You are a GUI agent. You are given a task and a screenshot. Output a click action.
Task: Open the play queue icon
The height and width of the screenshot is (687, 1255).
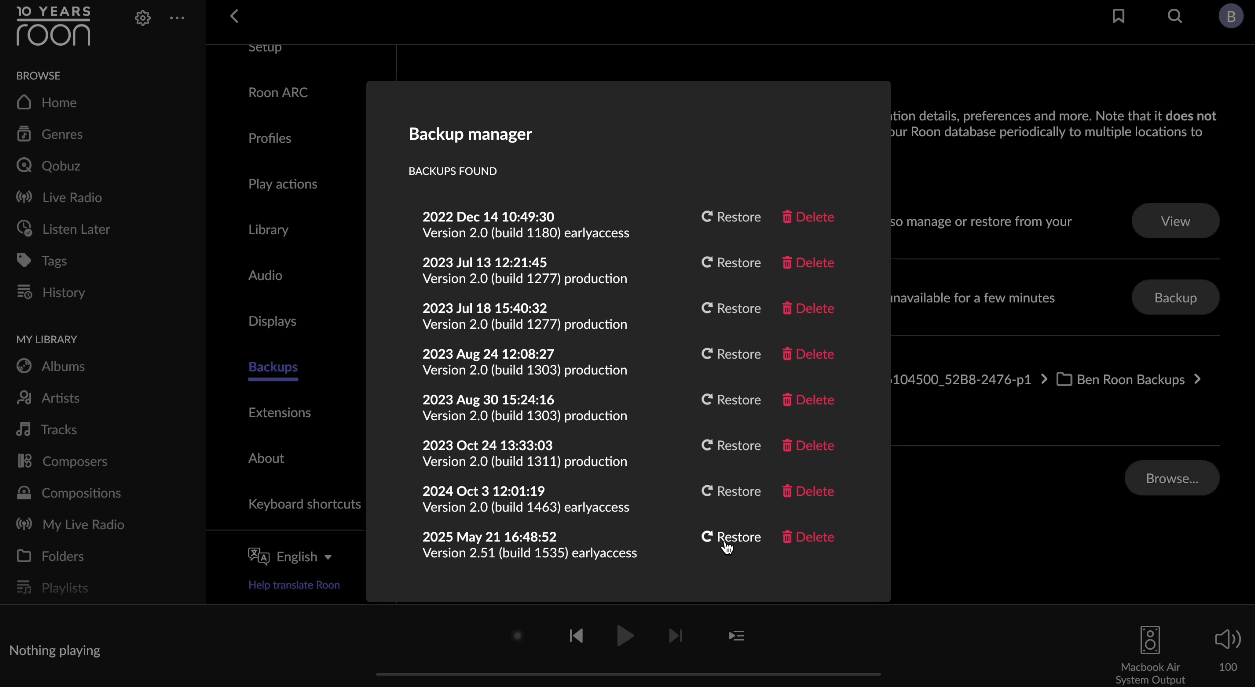click(736, 635)
